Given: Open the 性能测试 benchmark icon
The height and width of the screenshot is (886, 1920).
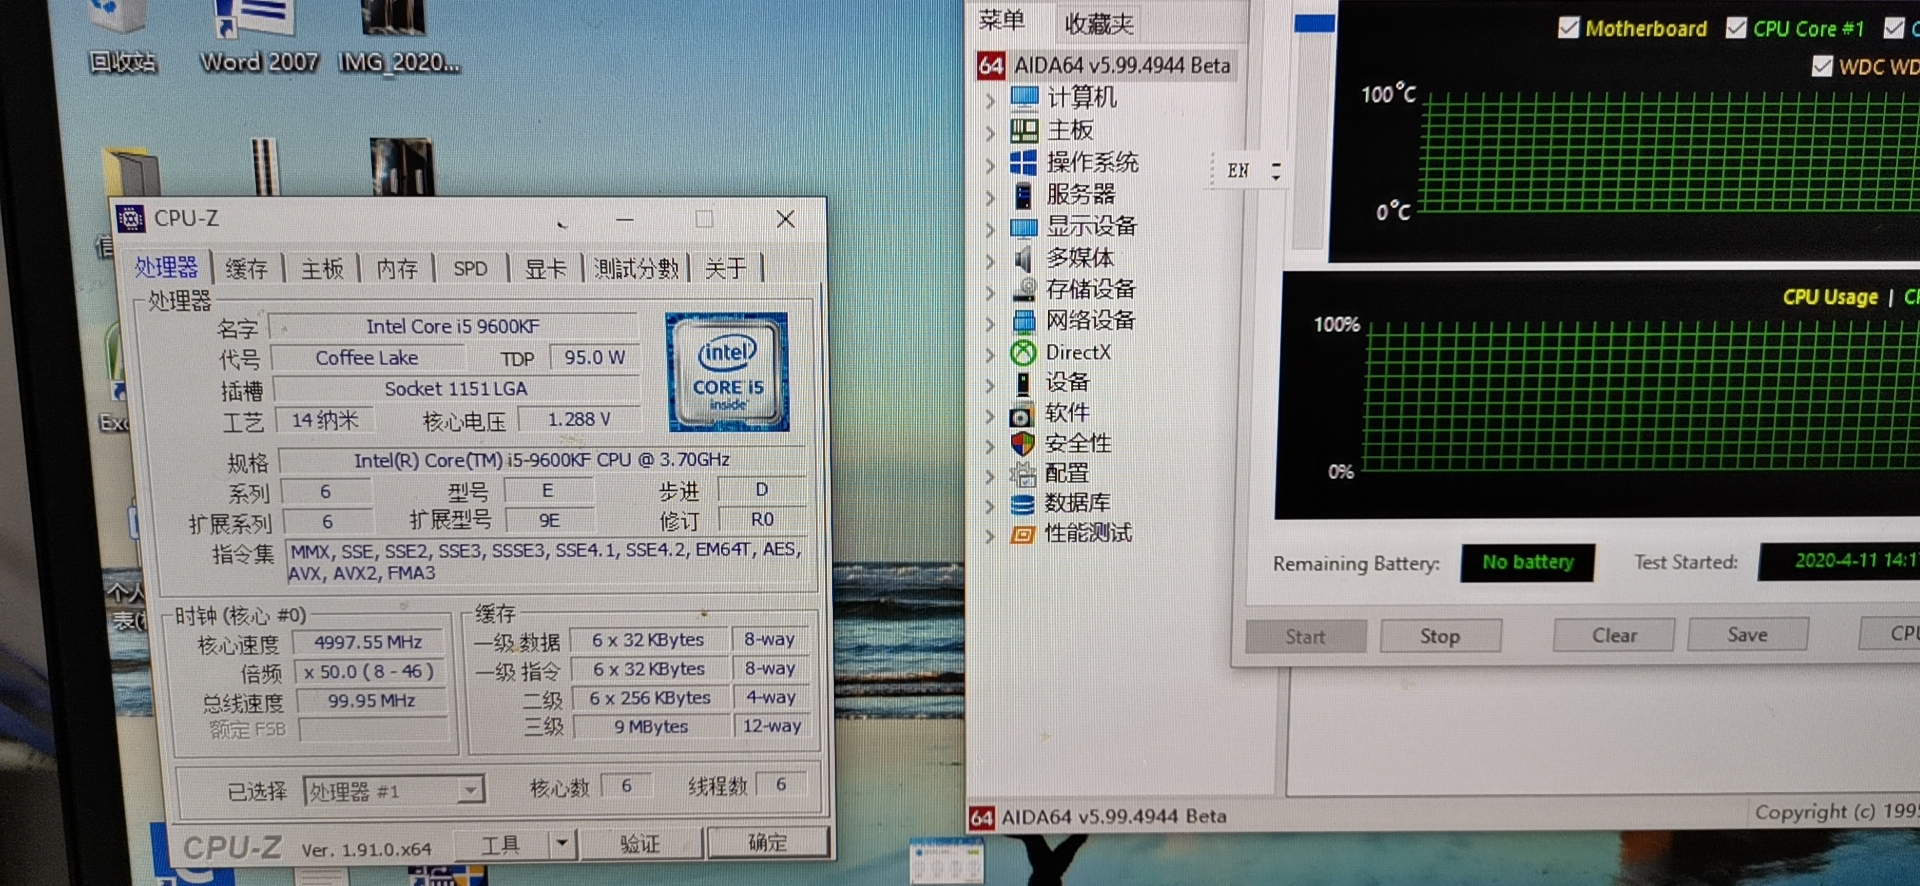Looking at the screenshot, I should pyautogui.click(x=1022, y=534).
